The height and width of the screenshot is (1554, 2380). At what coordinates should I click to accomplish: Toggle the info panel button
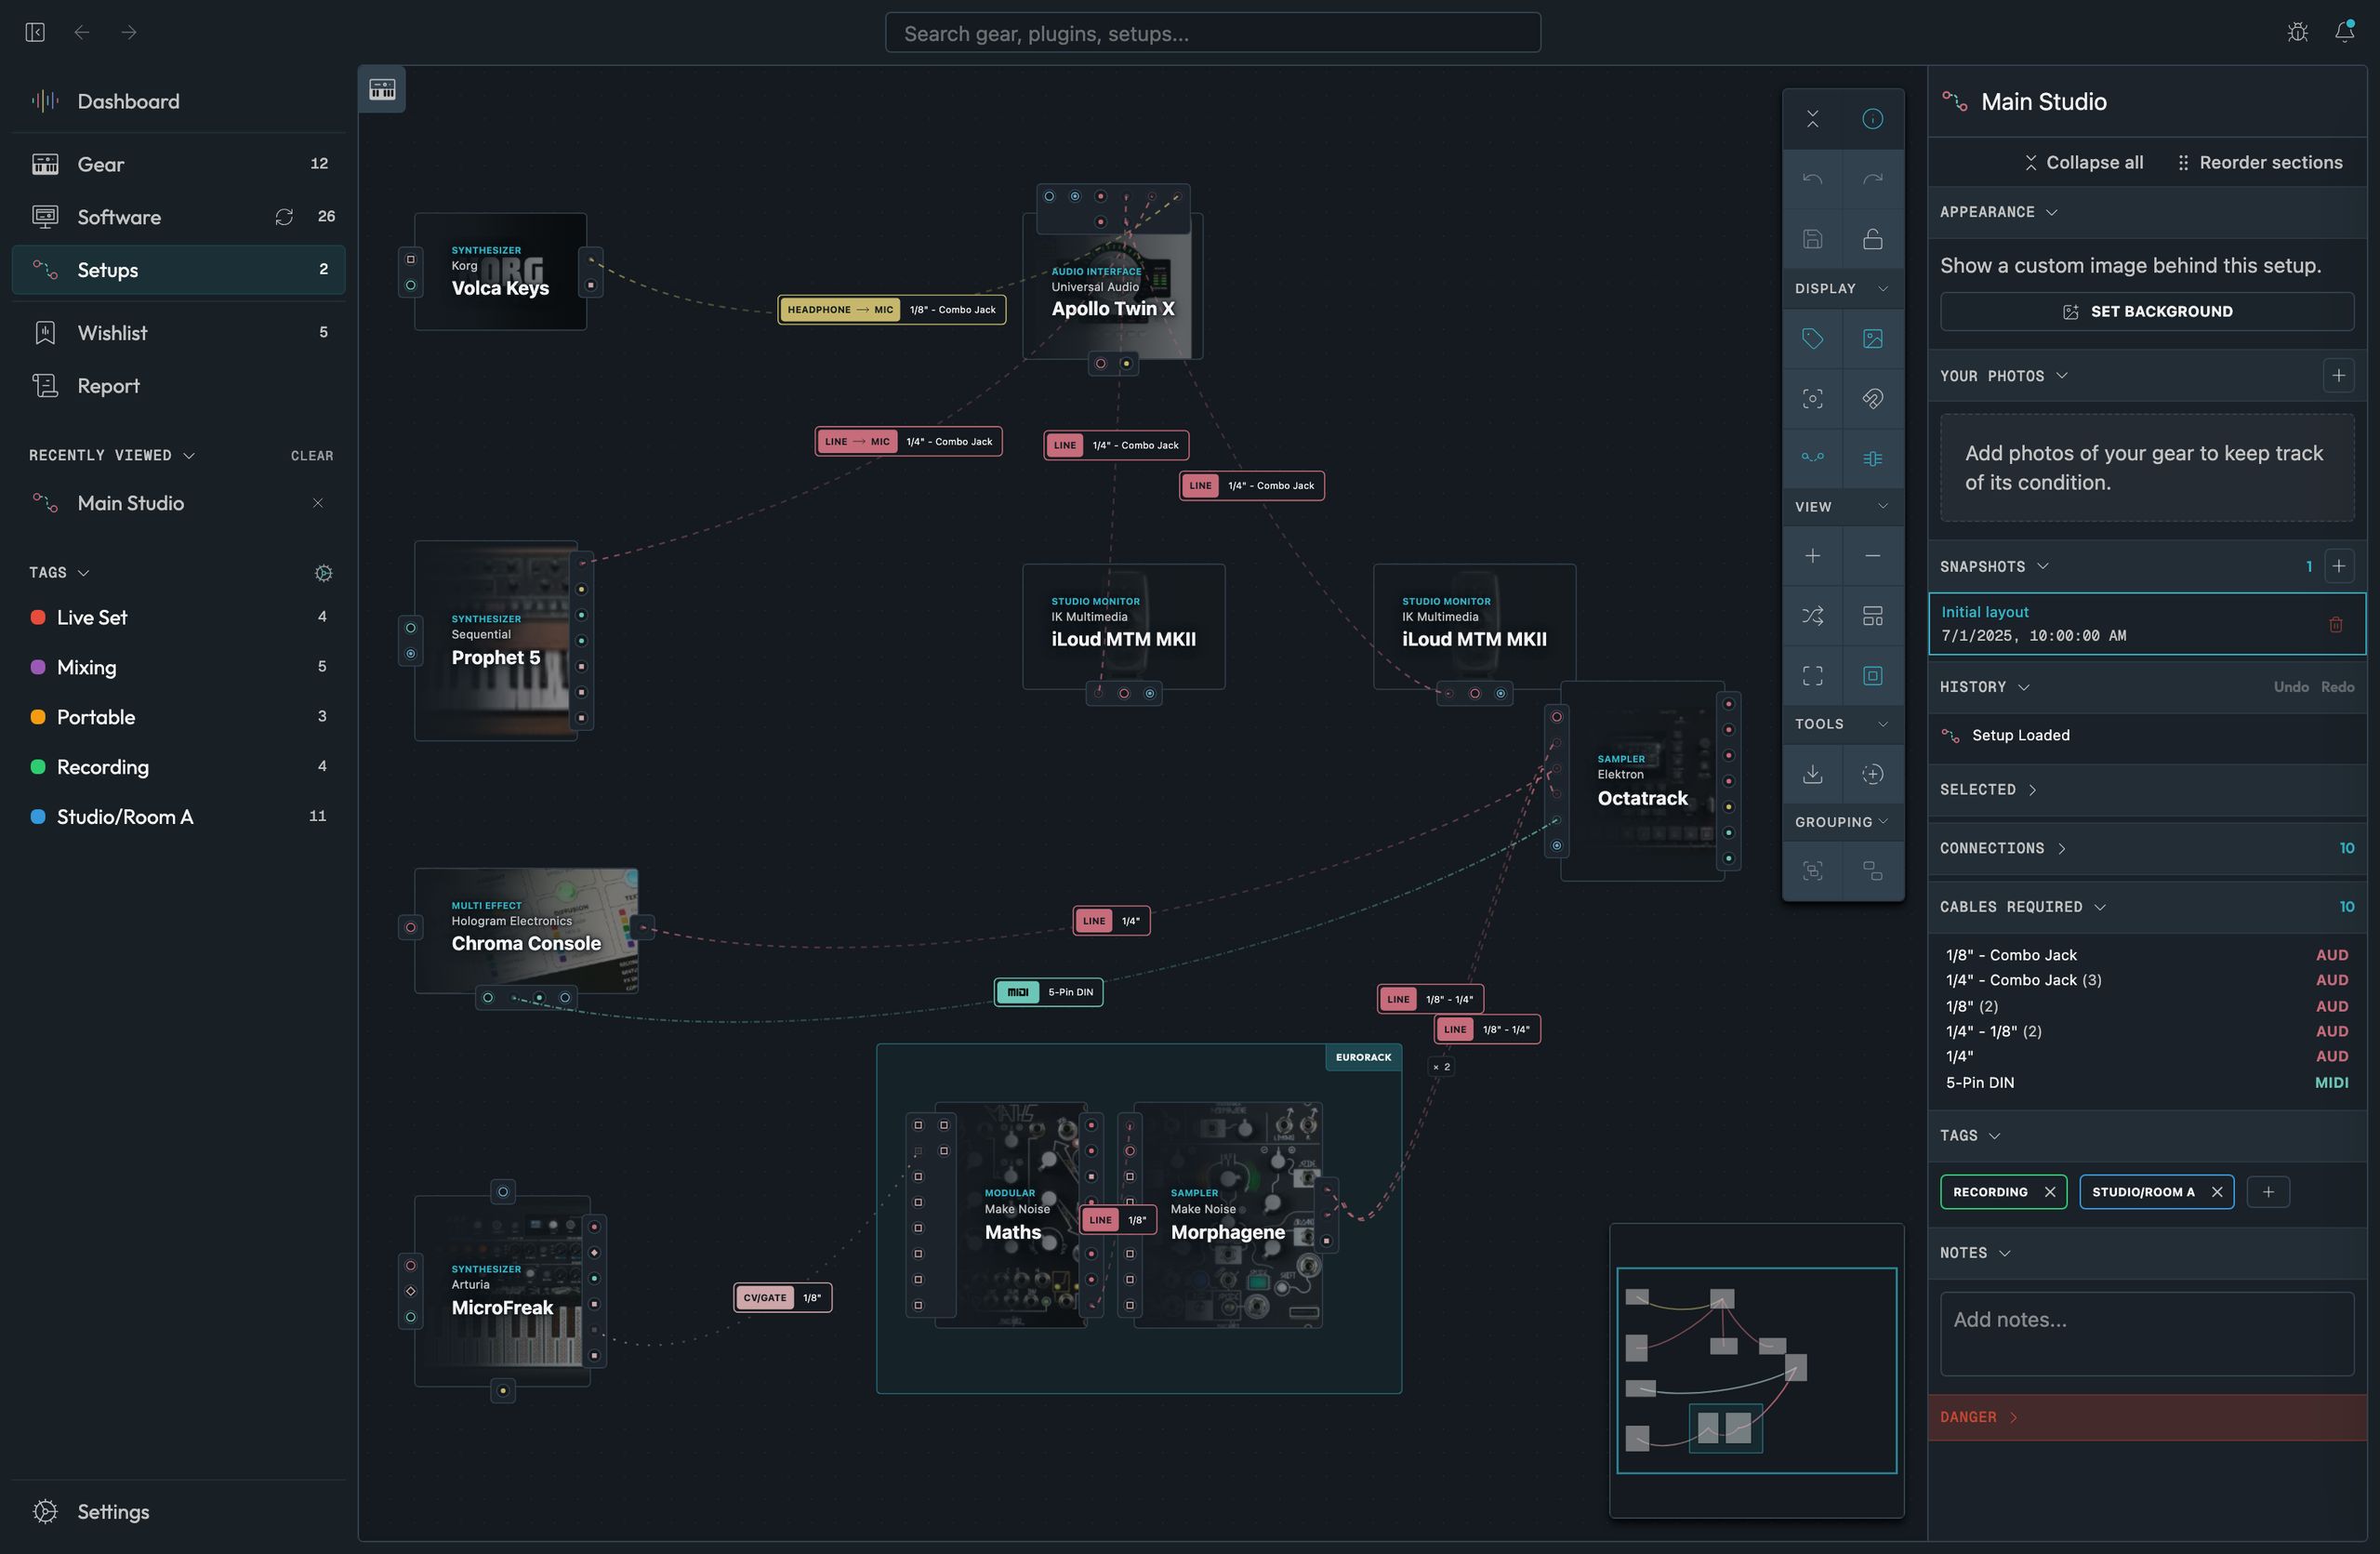[1872, 119]
